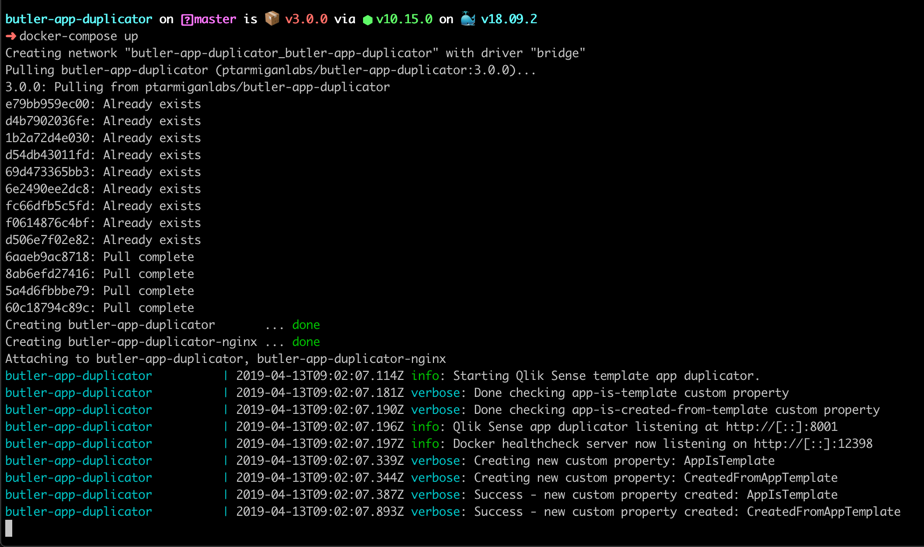The image size is (924, 547).
Task: Click 'Success - new custom property created: AppIsTemplate'
Action: (x=656, y=495)
